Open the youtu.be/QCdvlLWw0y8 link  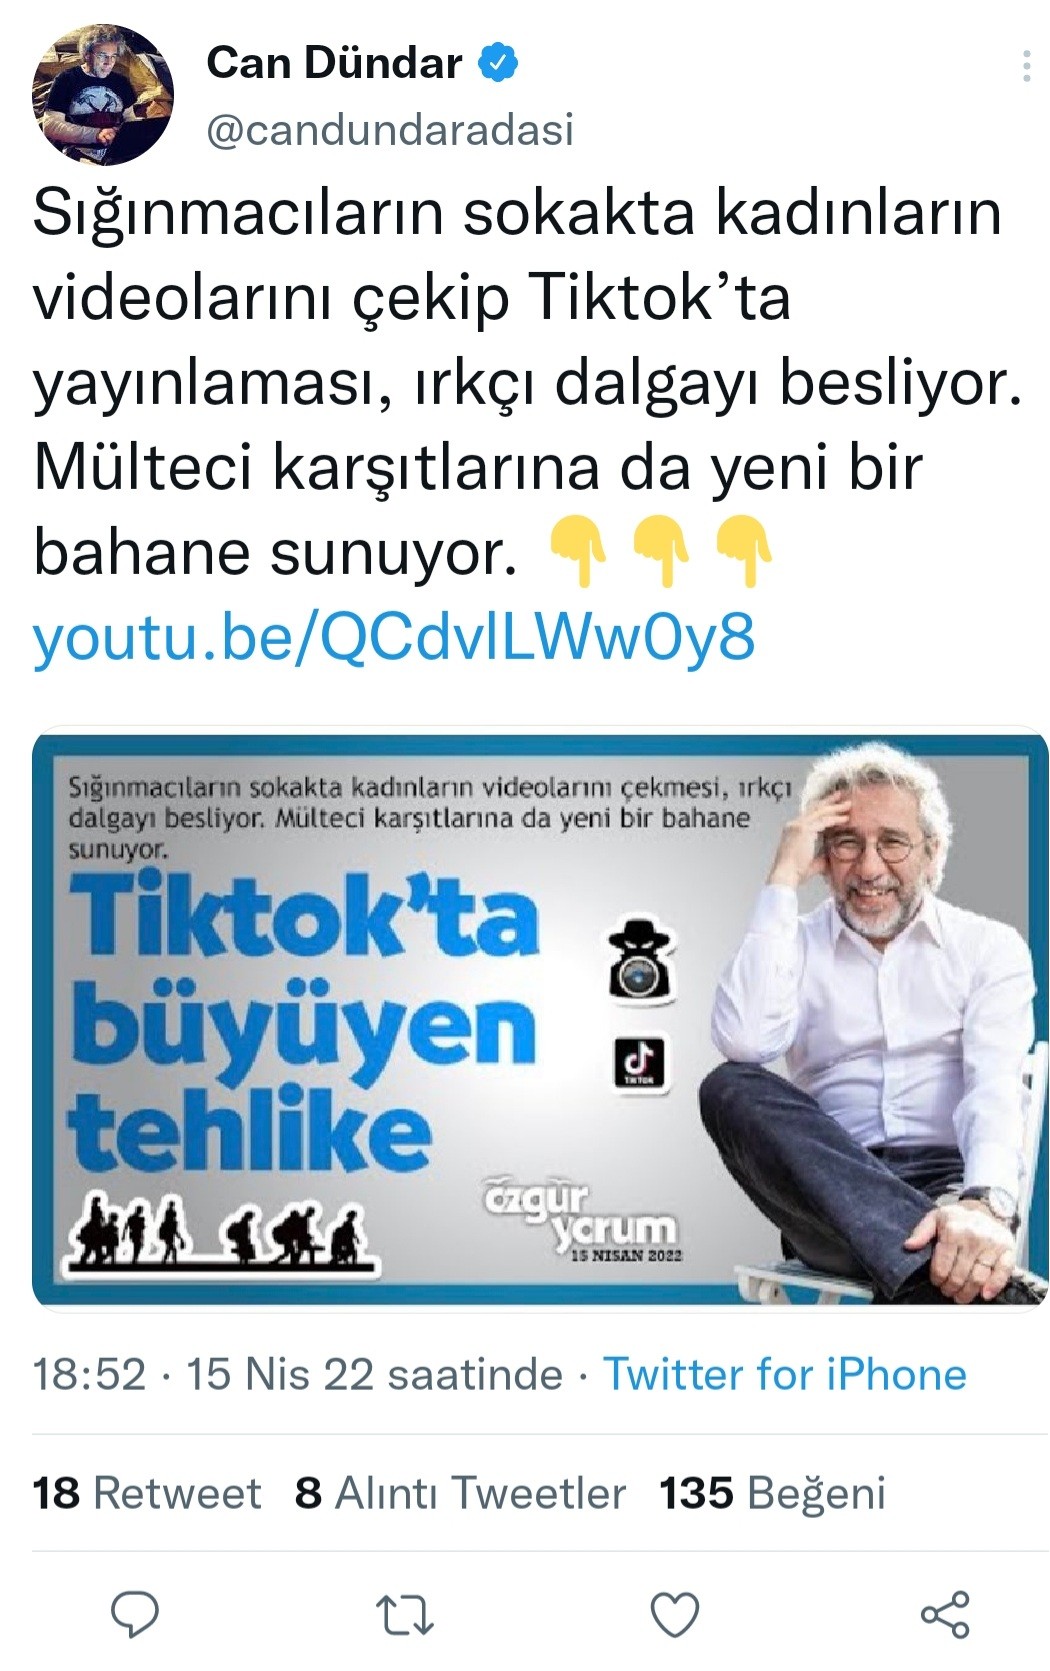[x=394, y=637]
